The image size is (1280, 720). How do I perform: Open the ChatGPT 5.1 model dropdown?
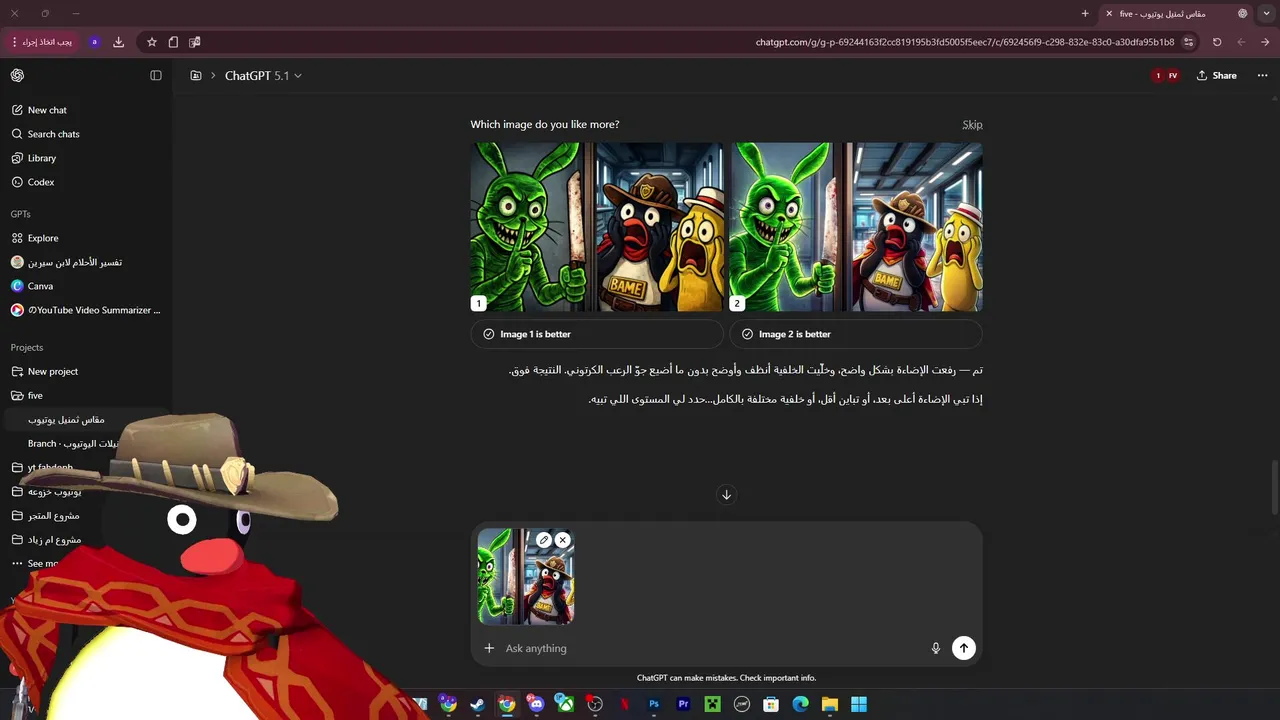click(x=263, y=76)
